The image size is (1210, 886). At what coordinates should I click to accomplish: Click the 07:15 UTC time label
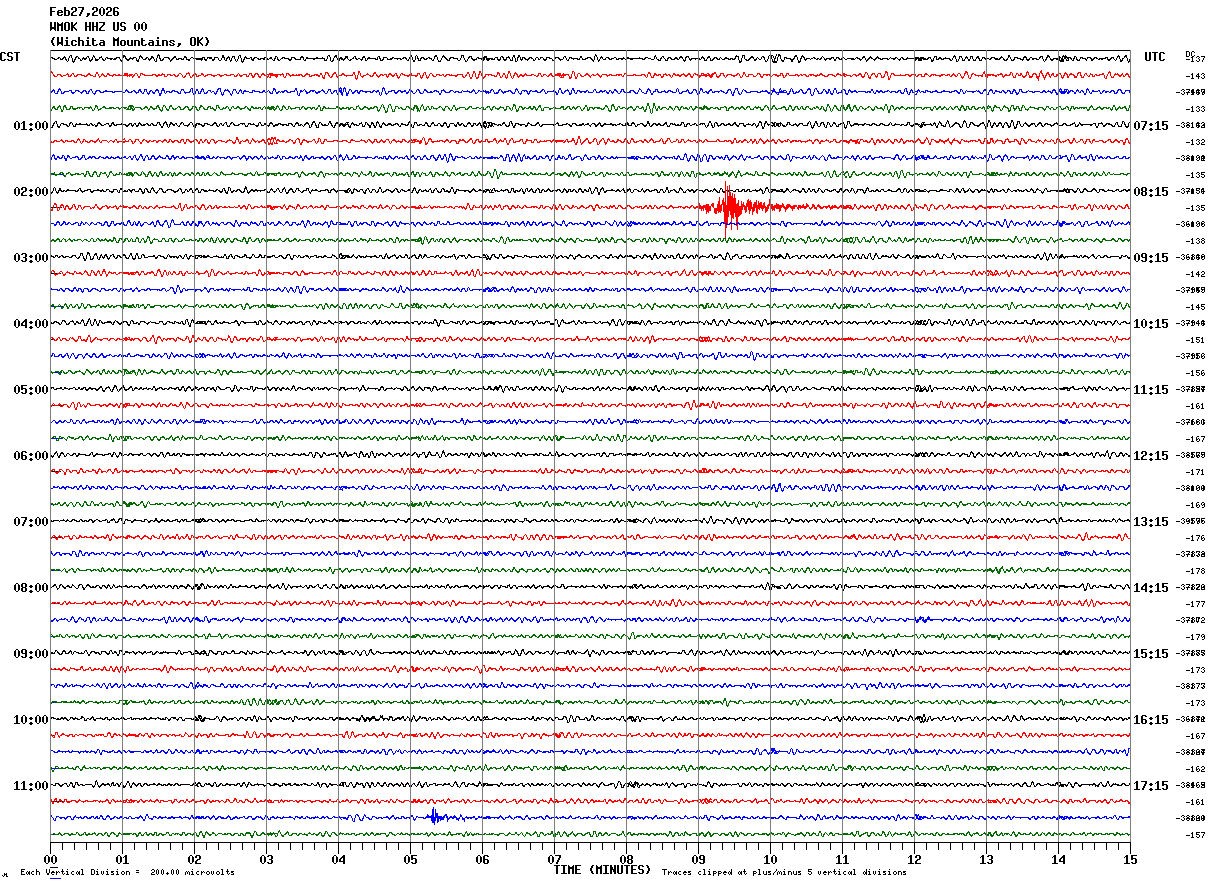tap(1151, 126)
